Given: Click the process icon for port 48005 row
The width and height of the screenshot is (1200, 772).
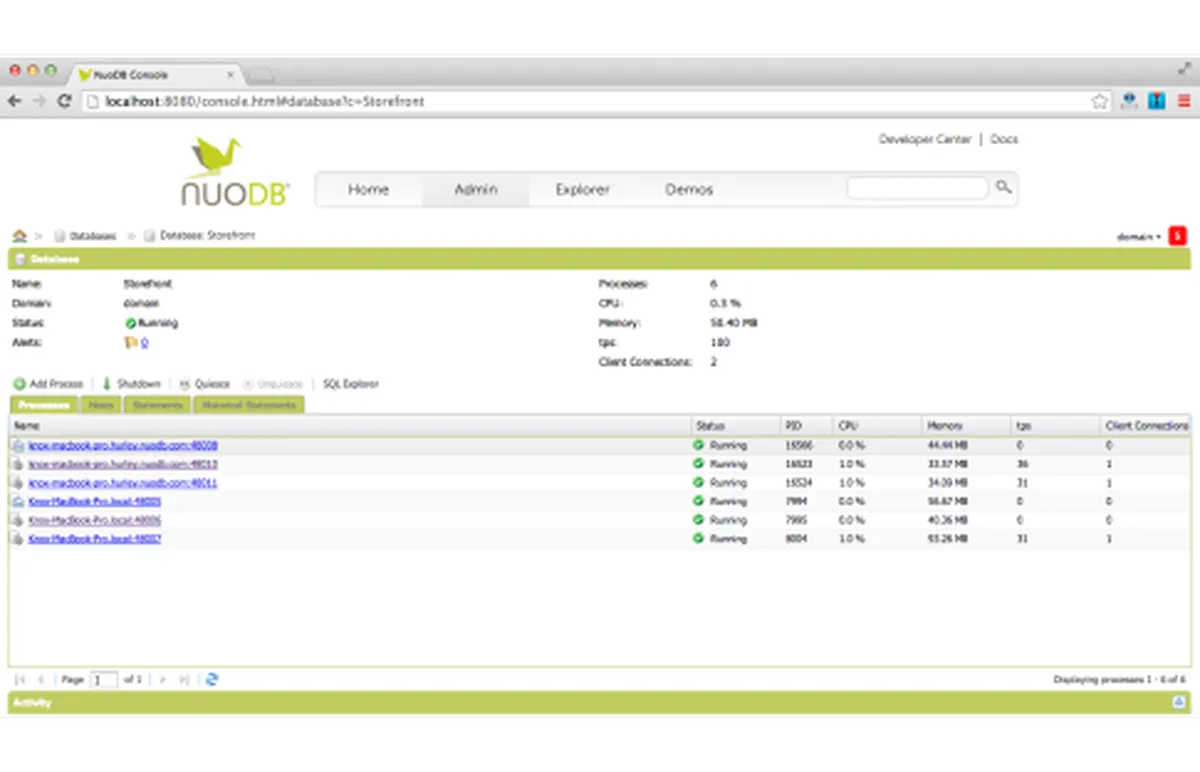Looking at the screenshot, I should tap(18, 502).
